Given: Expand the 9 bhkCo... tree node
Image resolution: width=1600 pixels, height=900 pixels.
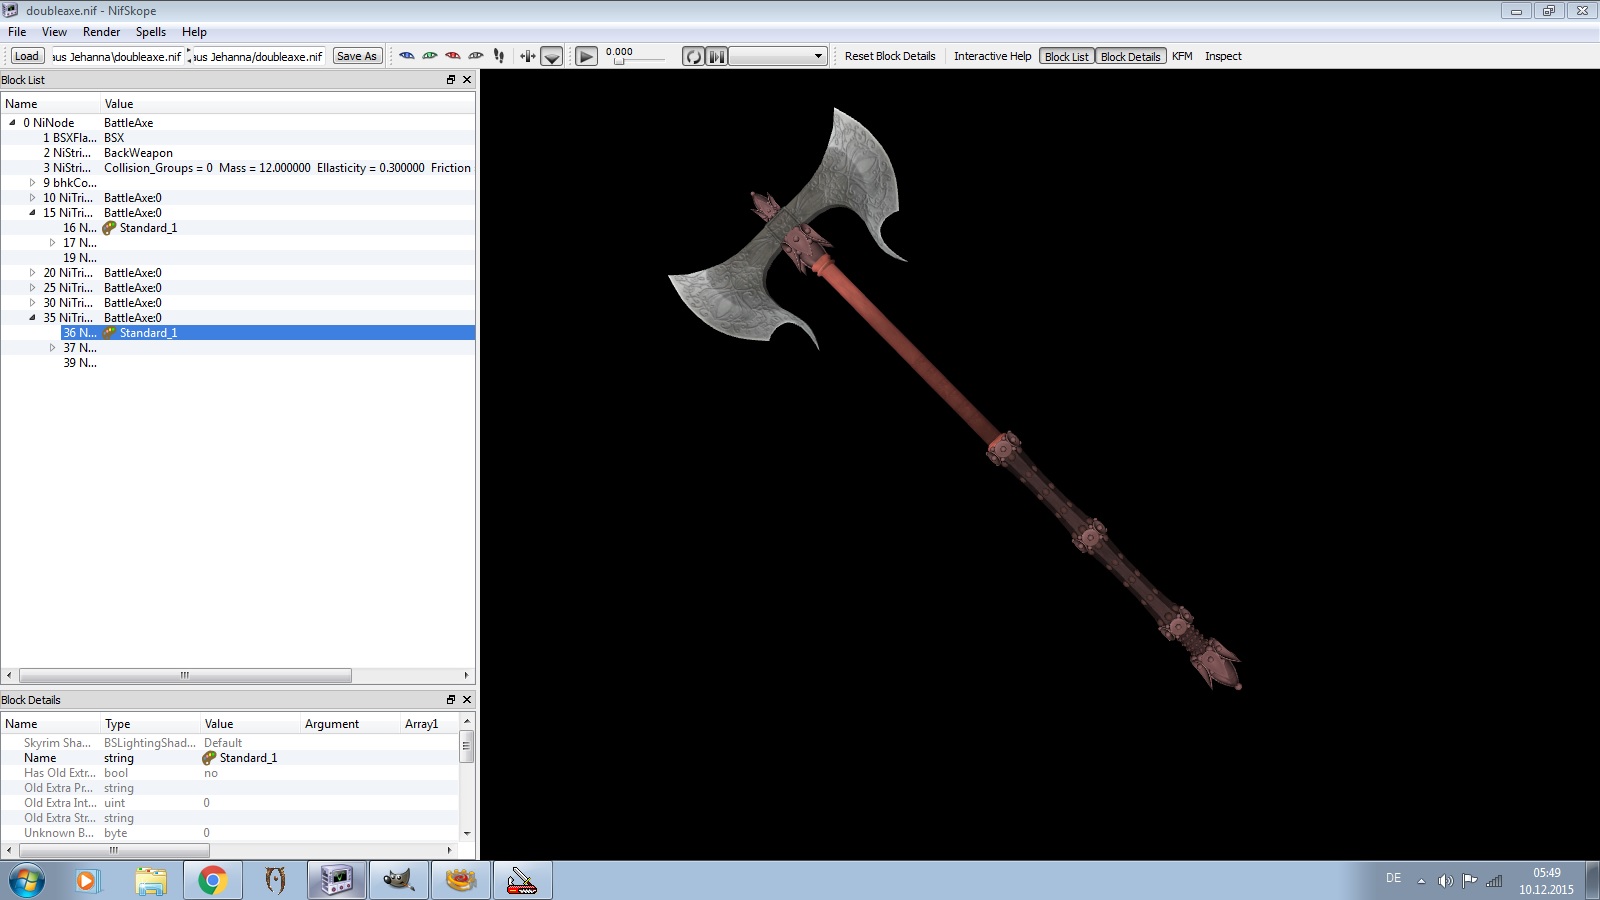Looking at the screenshot, I should [32, 183].
